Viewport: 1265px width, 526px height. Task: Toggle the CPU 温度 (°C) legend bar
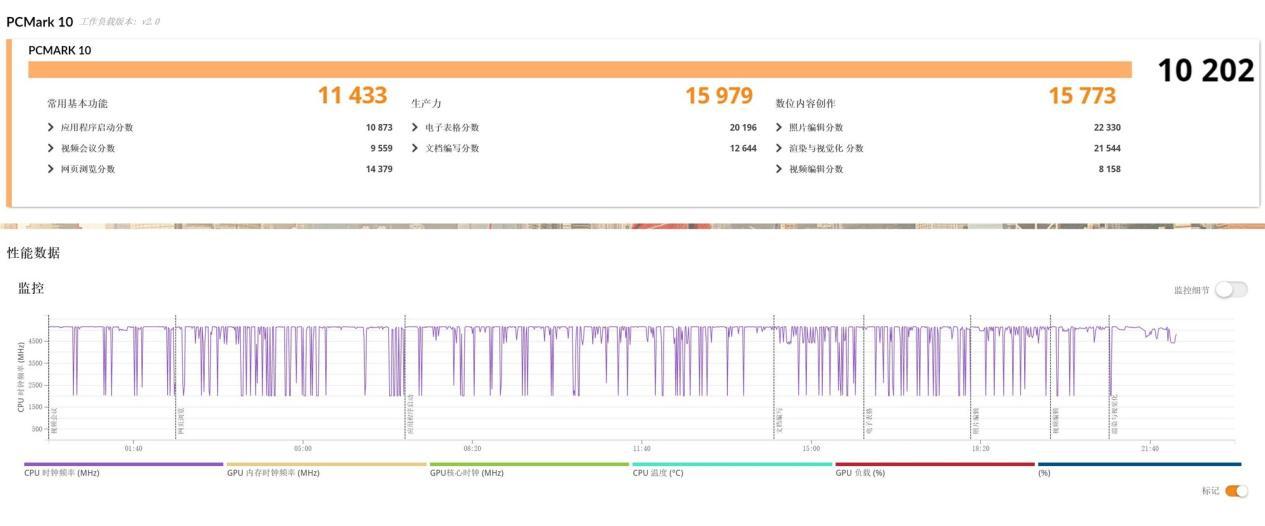[x=732, y=465]
